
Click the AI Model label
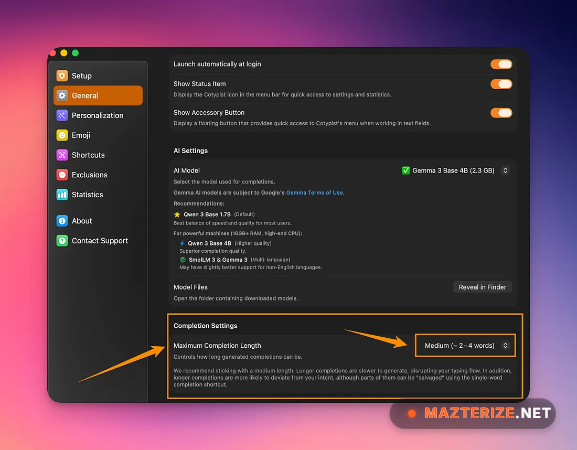[x=187, y=170]
